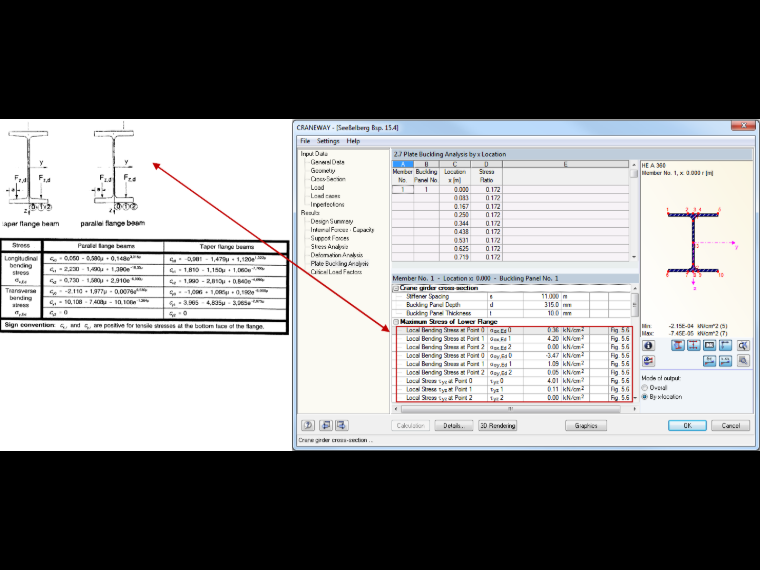The image size is (760, 570).
Task: Click the Stiffener Spacing row
Action: (511, 297)
